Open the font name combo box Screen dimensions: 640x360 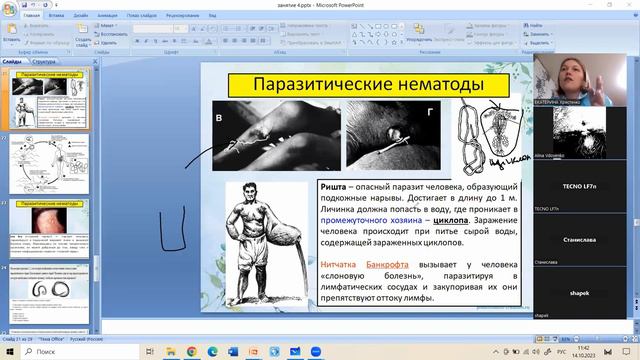click(153, 29)
